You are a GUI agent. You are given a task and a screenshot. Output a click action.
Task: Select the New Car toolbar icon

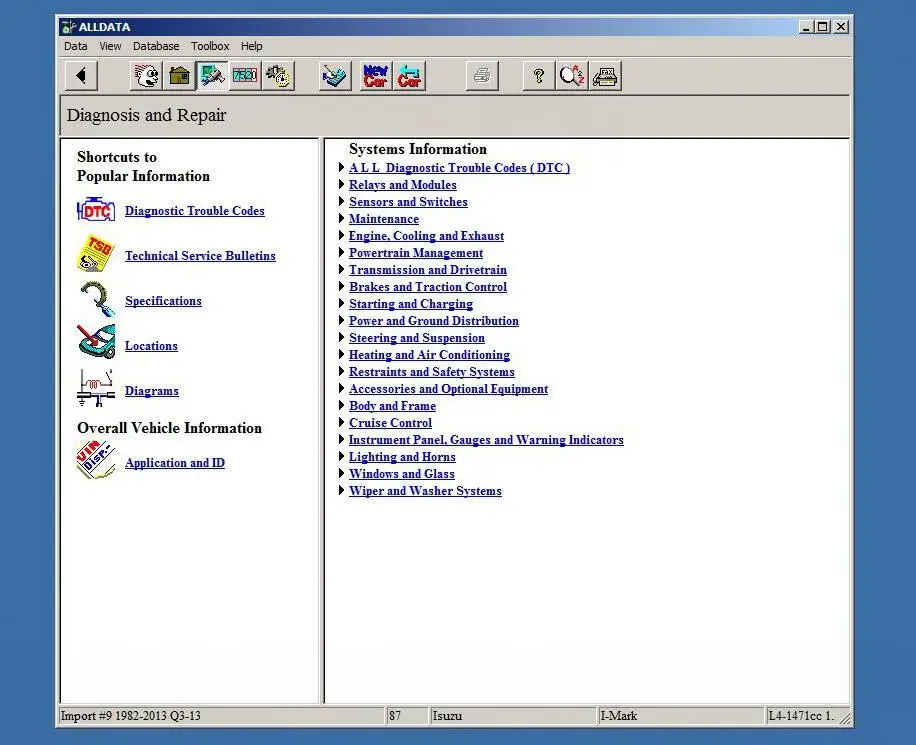[x=375, y=75]
